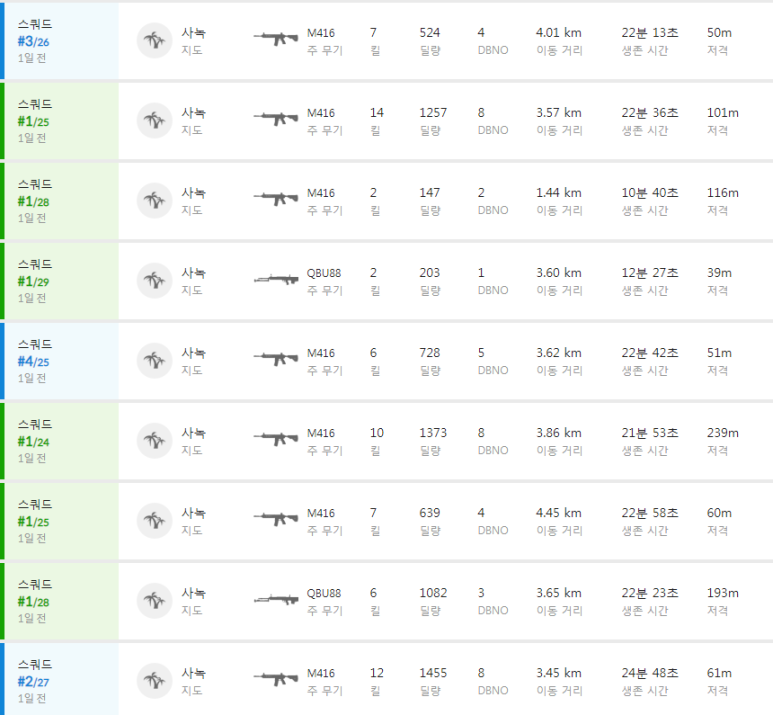The width and height of the screenshot is (773, 715).
Task: Click the map icon in the #2/27 match
Action: pos(154,680)
